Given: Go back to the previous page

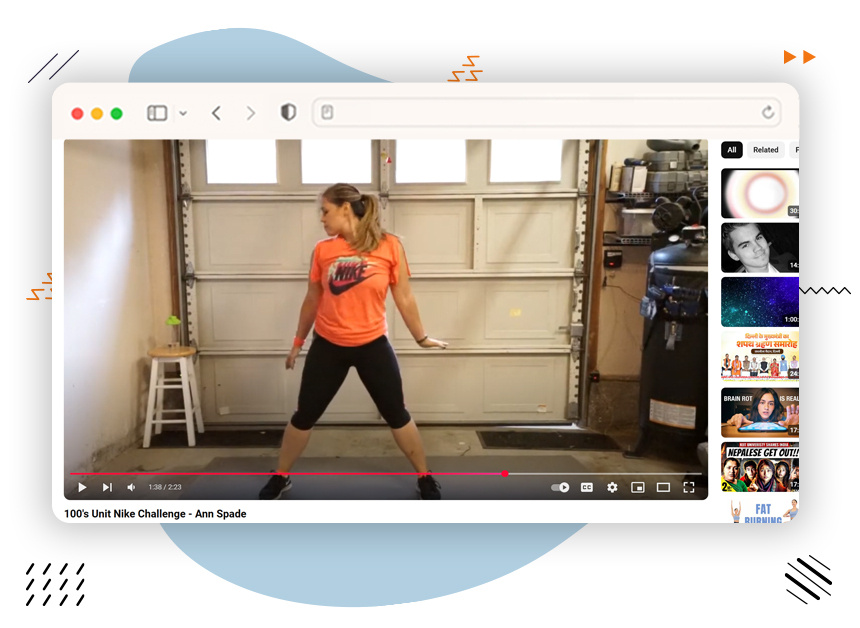Looking at the screenshot, I should 216,113.
